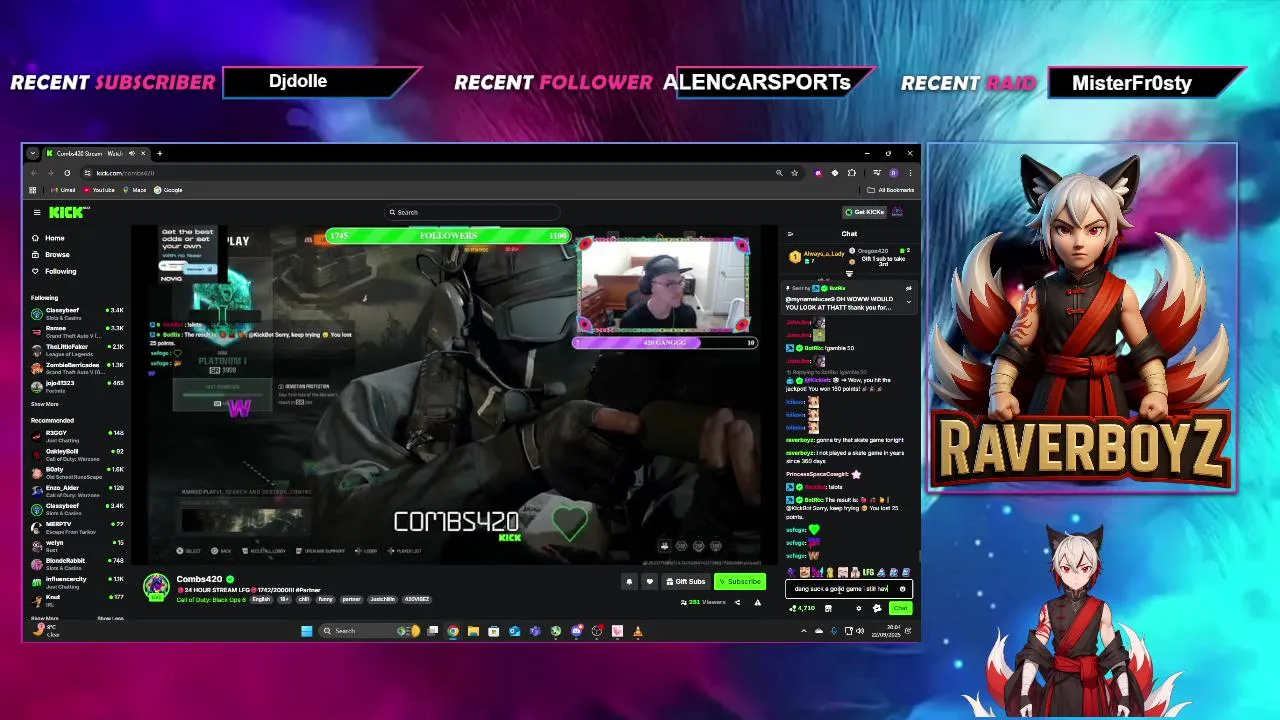Open jojo41323 channel in sidebar
Image resolution: width=1280 pixels, height=720 pixels.
(77, 386)
